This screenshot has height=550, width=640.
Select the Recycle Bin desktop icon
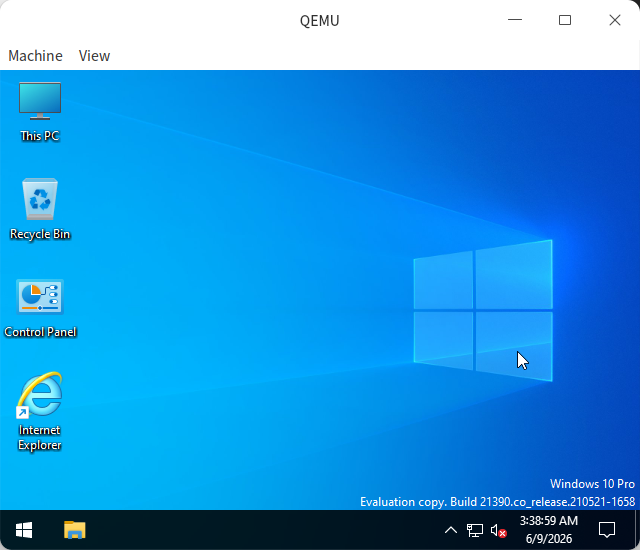(40, 209)
